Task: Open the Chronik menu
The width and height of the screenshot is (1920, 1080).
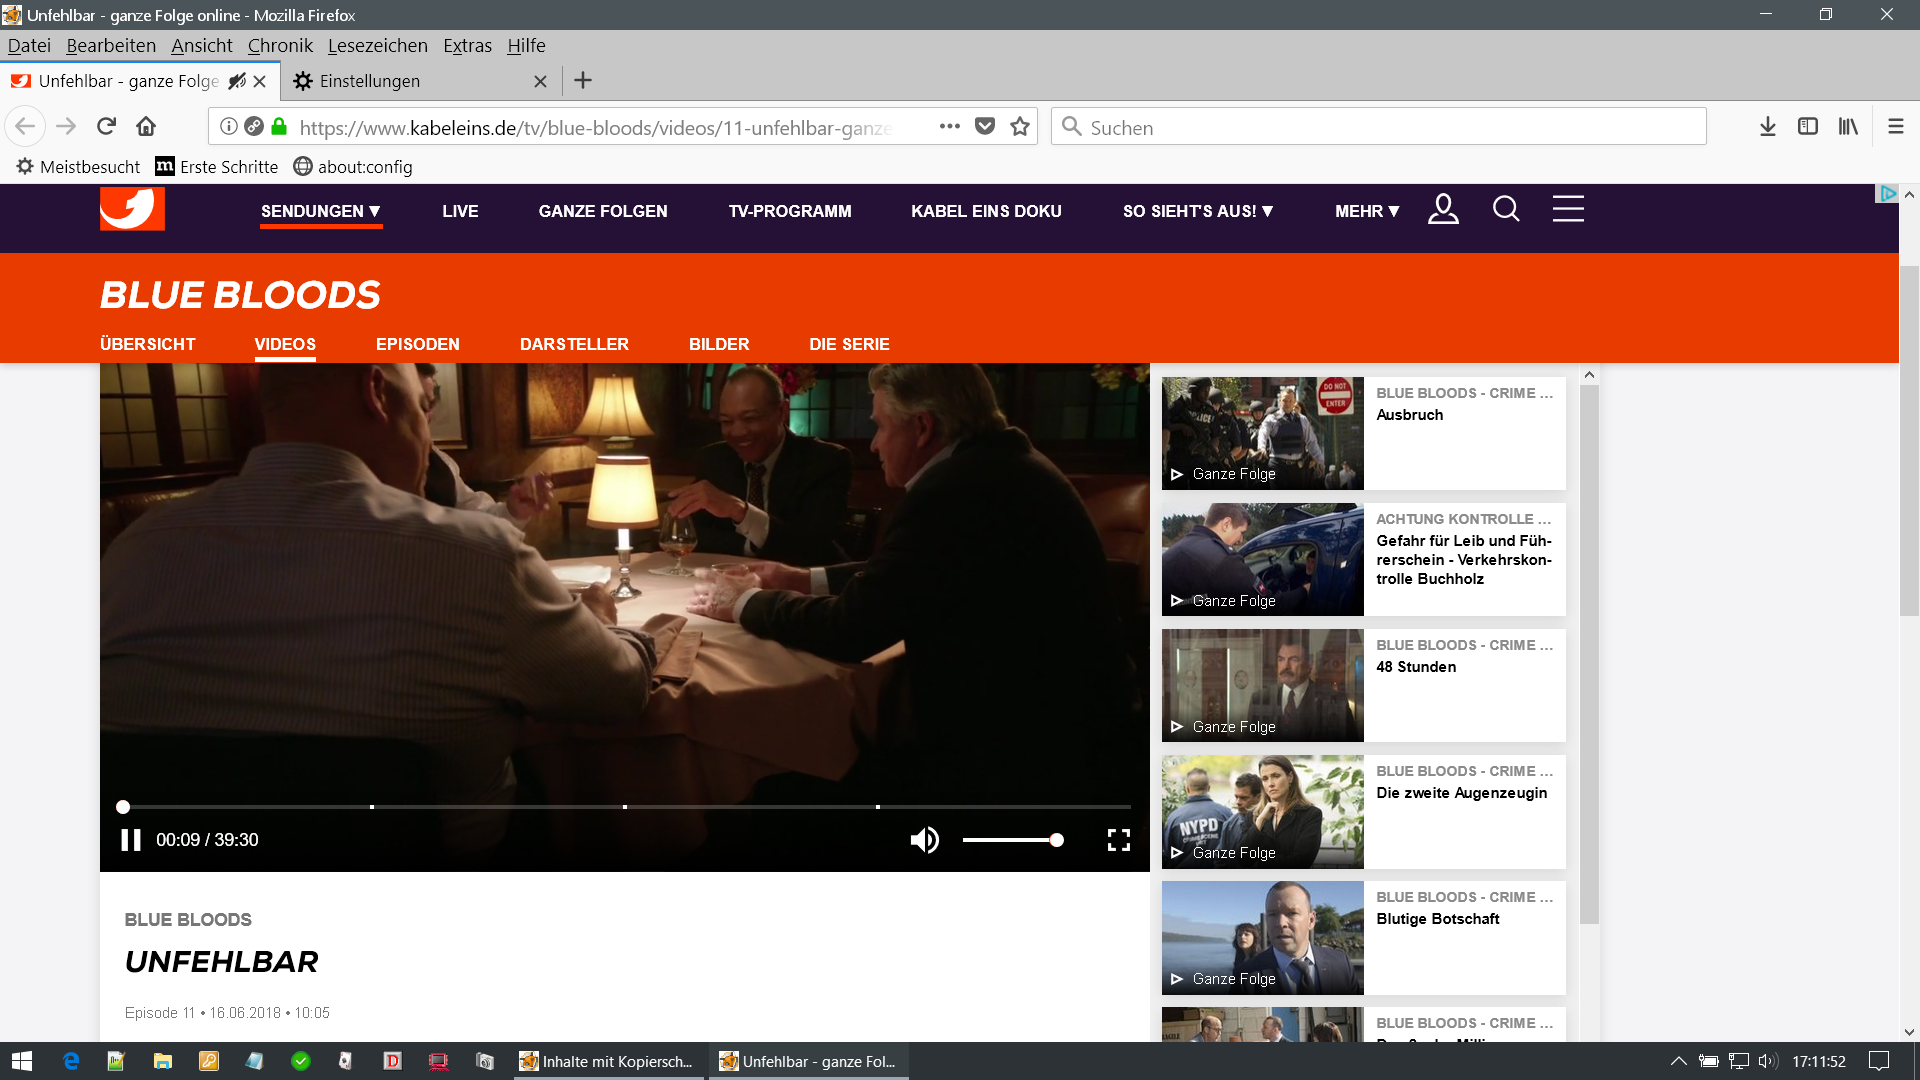Action: 280,46
